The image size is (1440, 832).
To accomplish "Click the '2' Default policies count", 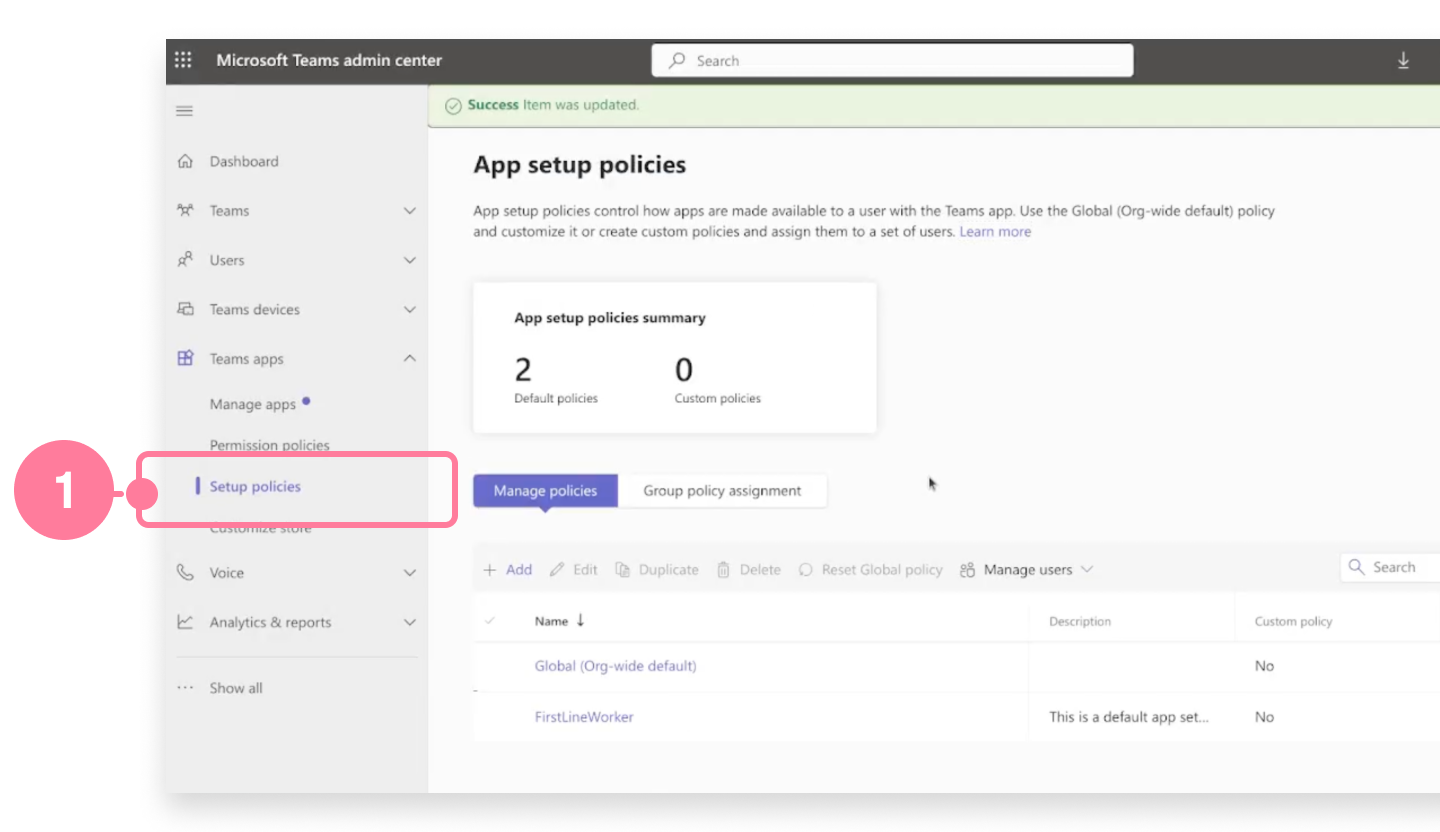I will pyautogui.click(x=523, y=370).
